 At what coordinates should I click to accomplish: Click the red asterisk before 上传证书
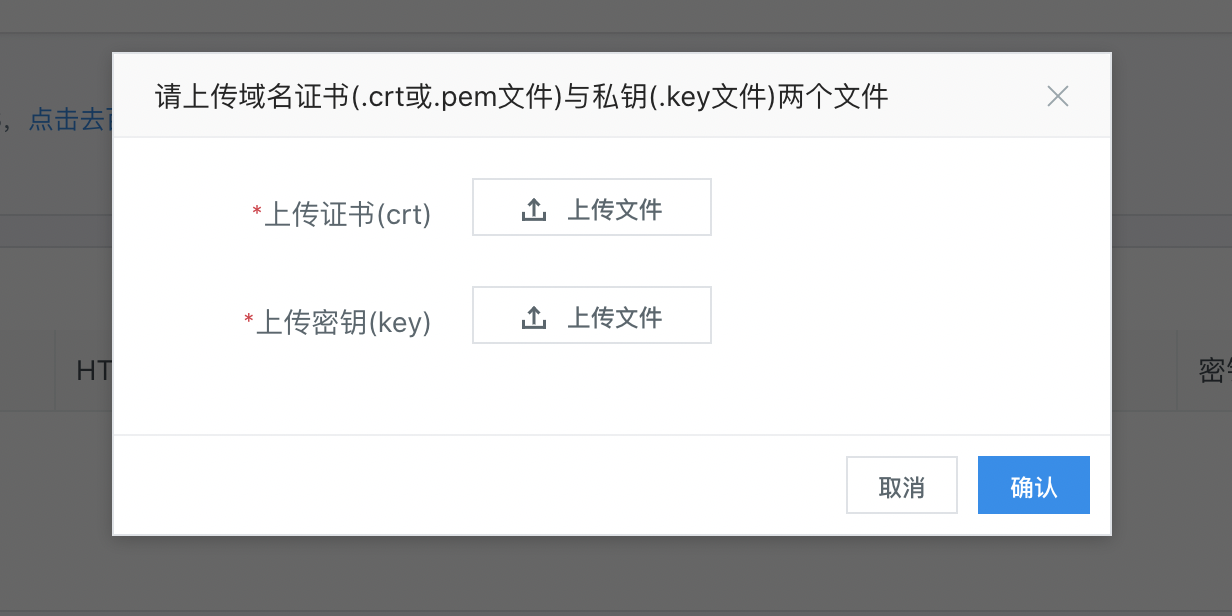pyautogui.click(x=257, y=212)
